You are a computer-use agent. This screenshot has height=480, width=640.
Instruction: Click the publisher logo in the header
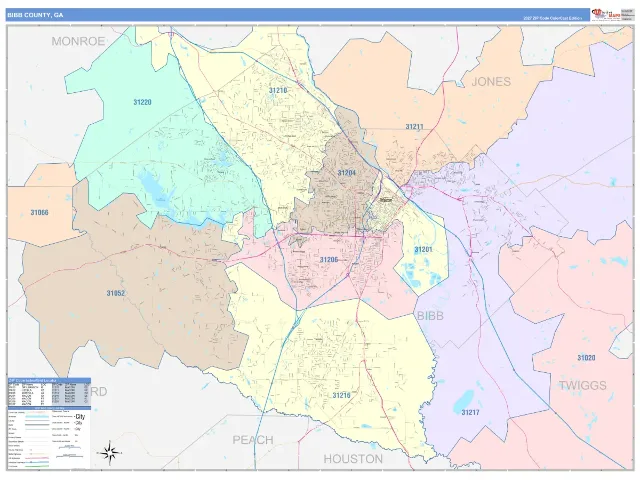tap(606, 14)
